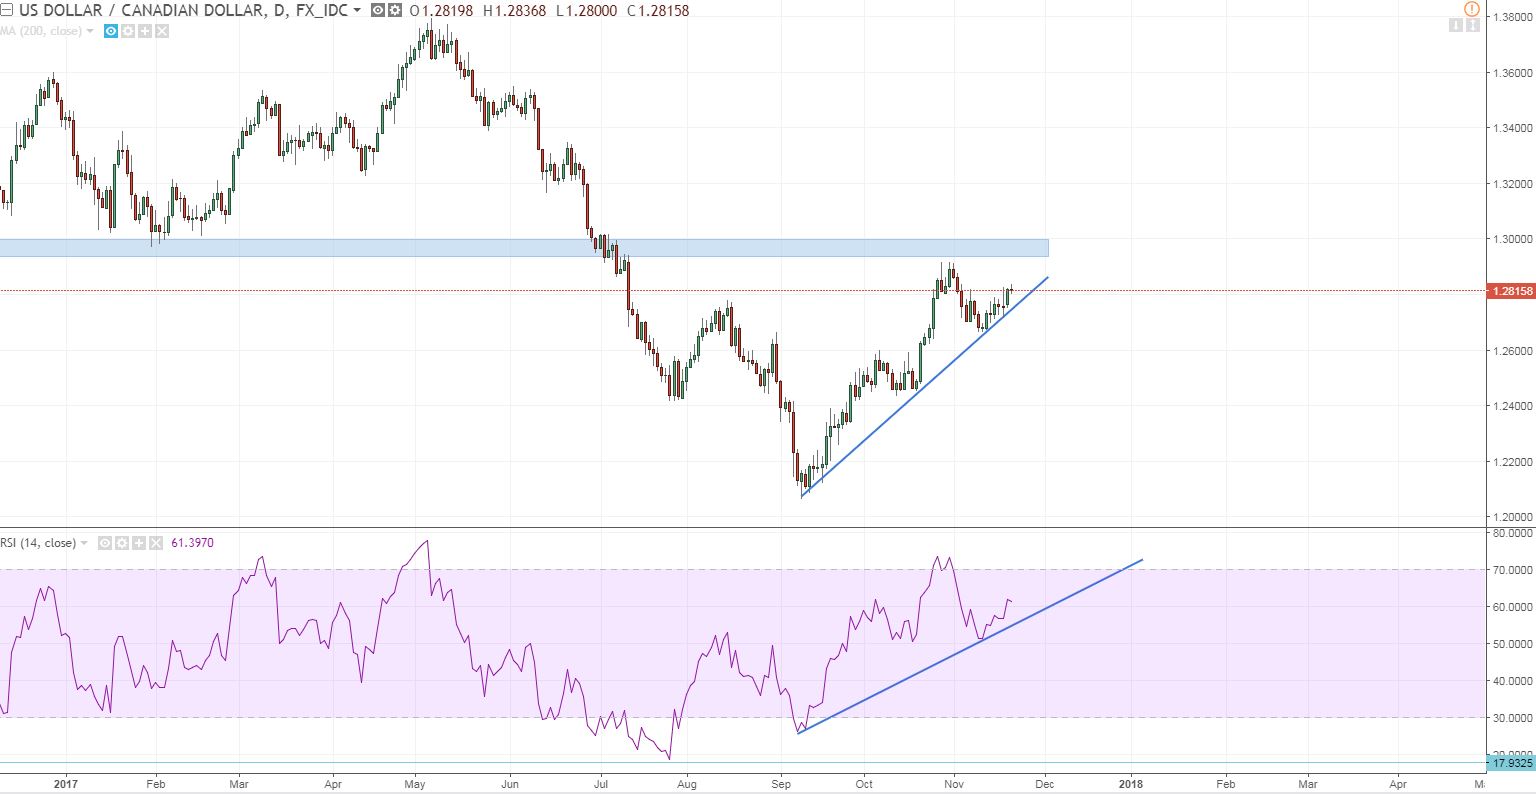Click the left gray pane button under the warning
The width and height of the screenshot is (1536, 794).
click(1456, 25)
